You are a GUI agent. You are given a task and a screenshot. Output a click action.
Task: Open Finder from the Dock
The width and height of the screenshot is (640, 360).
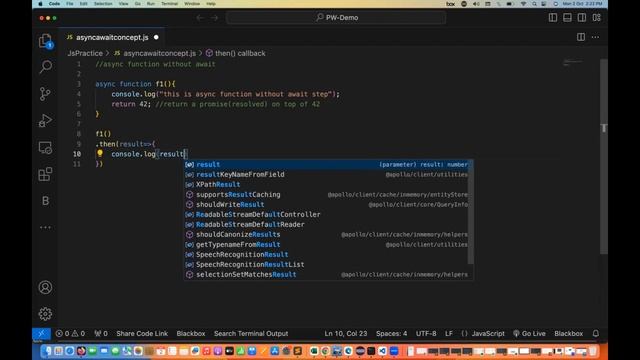point(48,351)
